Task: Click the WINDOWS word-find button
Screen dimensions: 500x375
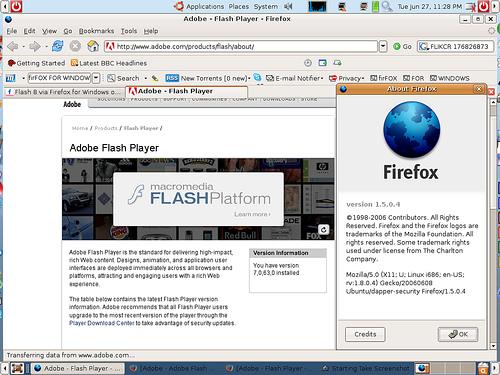Action: point(449,78)
